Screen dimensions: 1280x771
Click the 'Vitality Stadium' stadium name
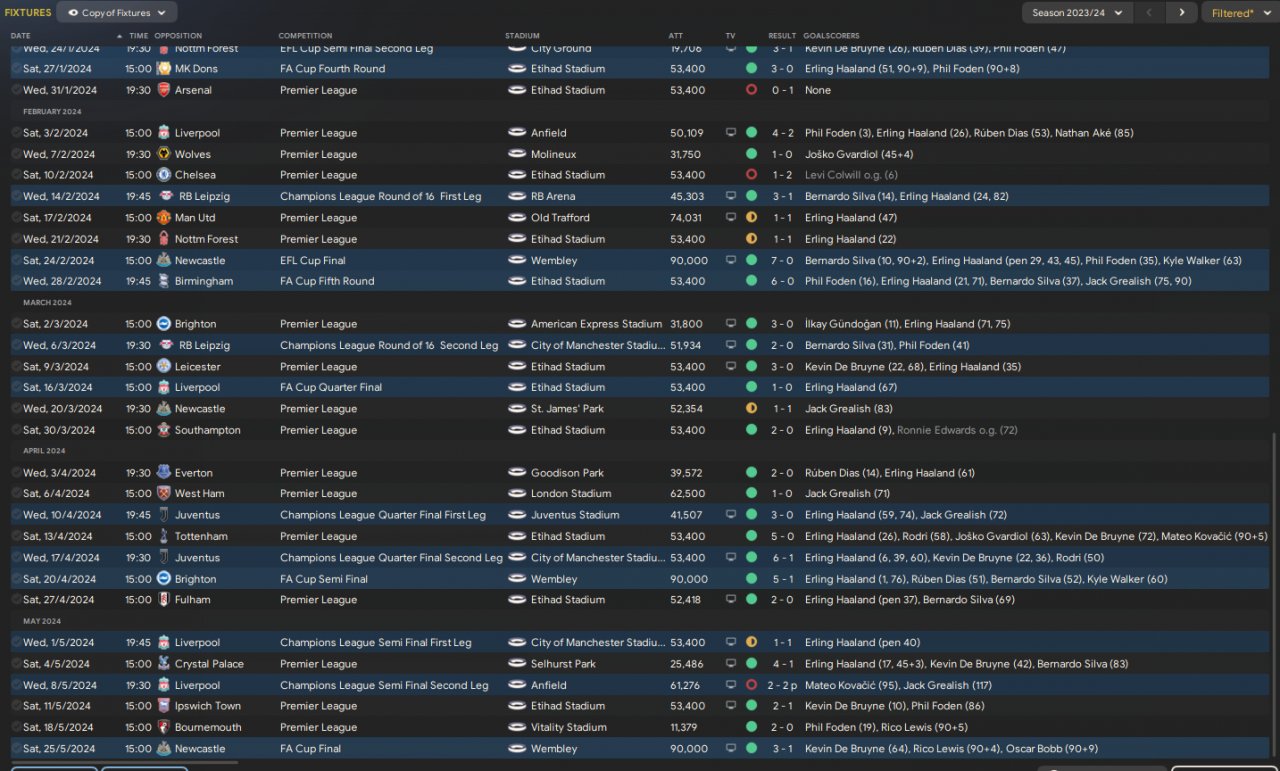(569, 728)
